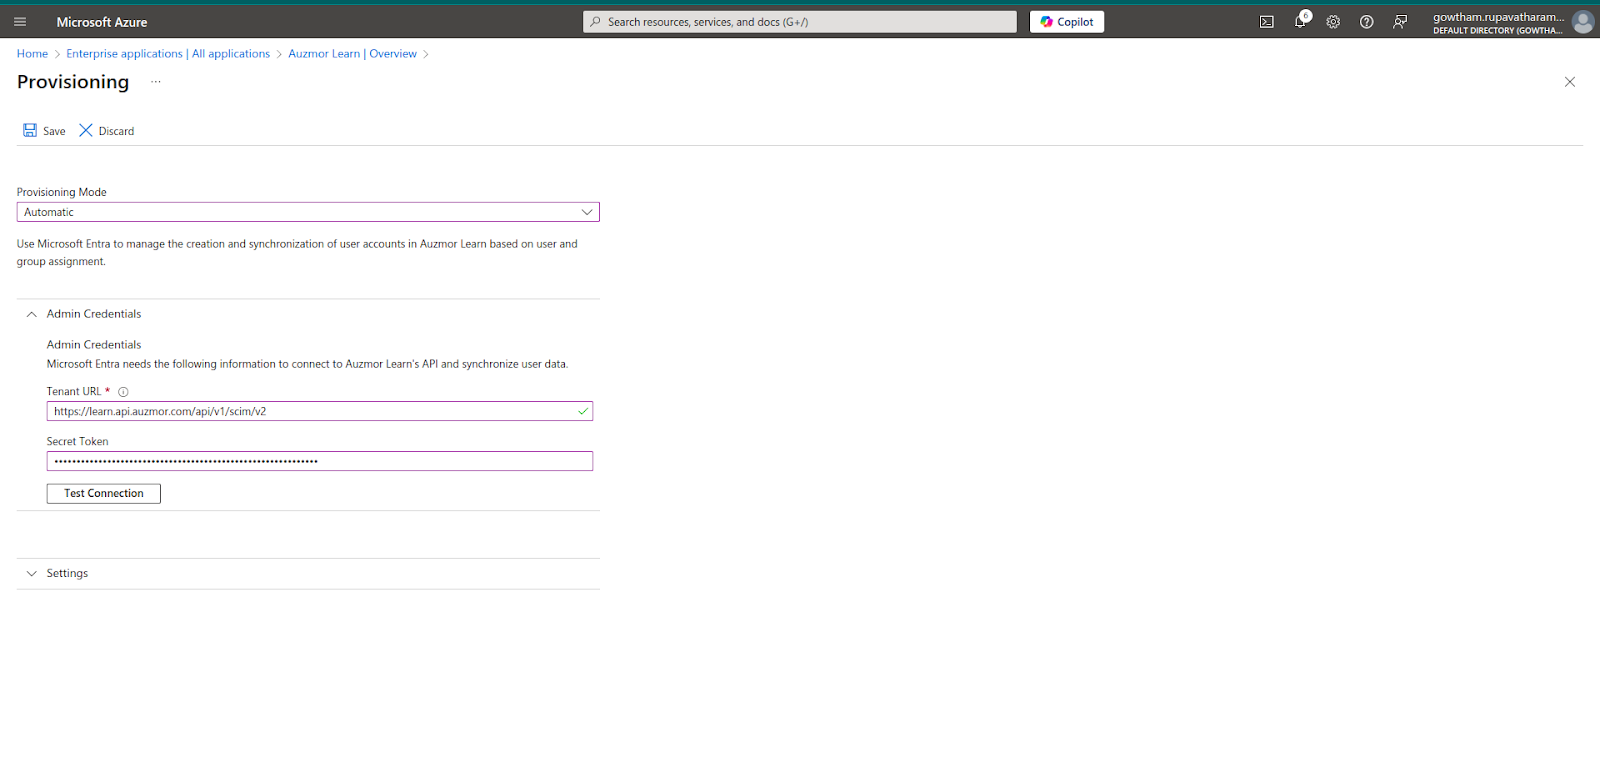Click into the Secret Token field
The height and width of the screenshot is (768, 1600).
tap(320, 461)
